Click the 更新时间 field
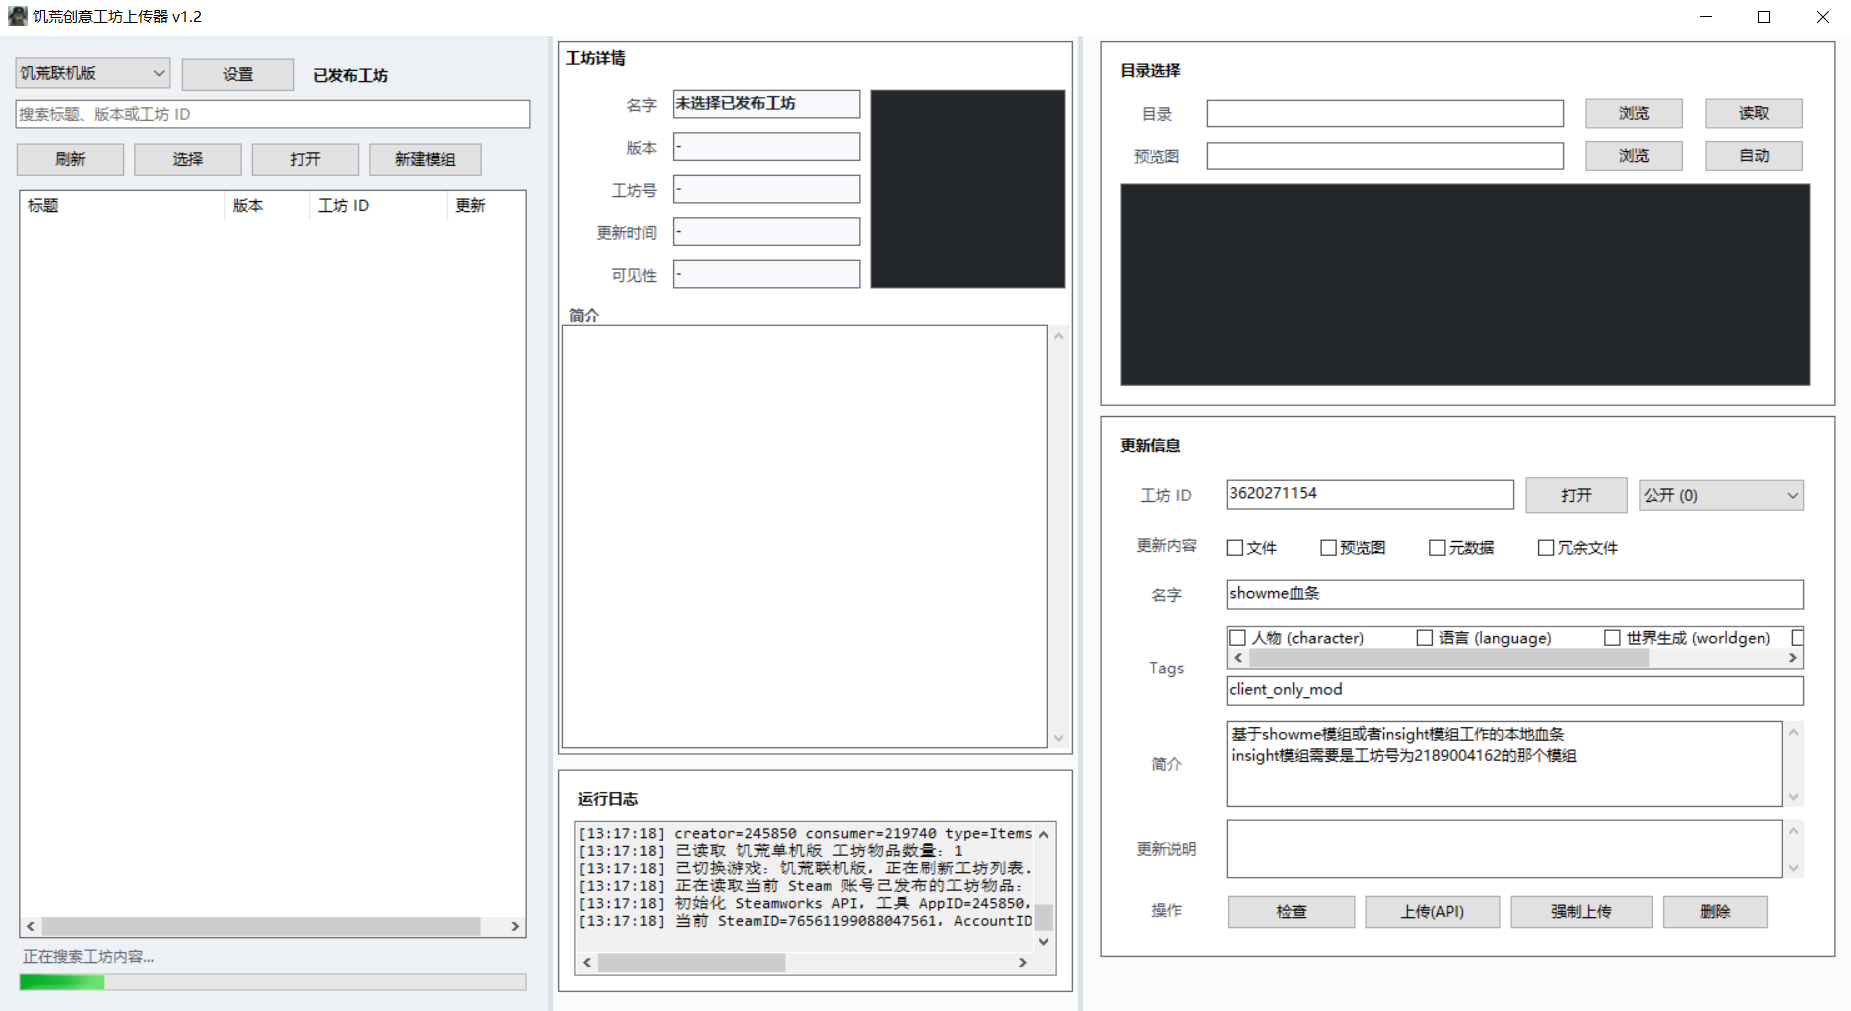Viewport: 1851px width, 1011px height. [766, 232]
